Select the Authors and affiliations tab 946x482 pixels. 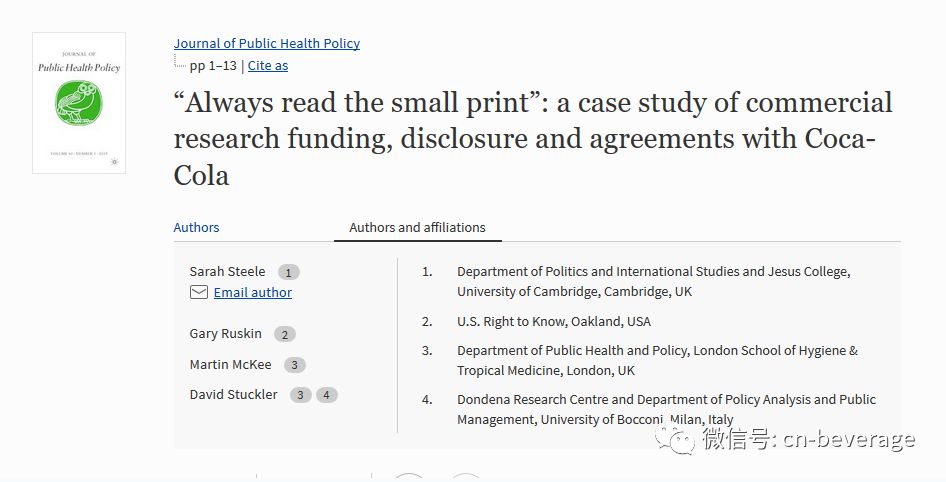(417, 227)
